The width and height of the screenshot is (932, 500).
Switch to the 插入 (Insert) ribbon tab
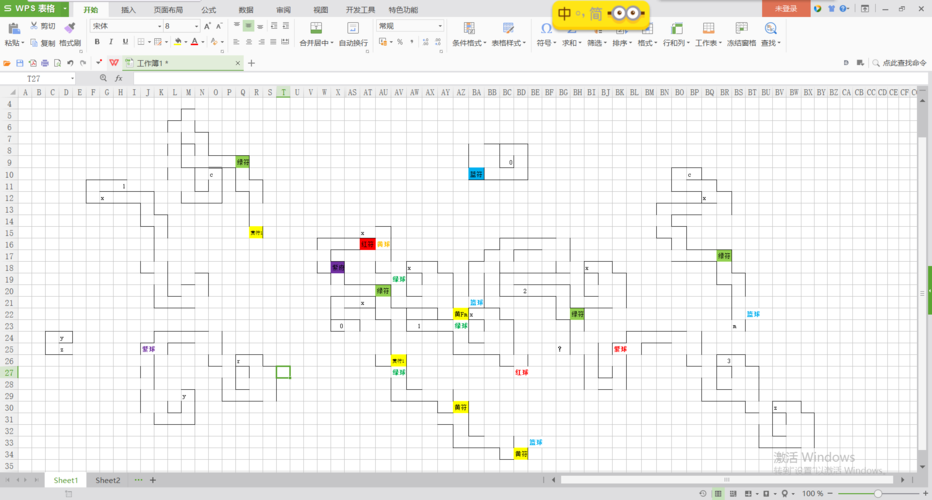click(128, 9)
